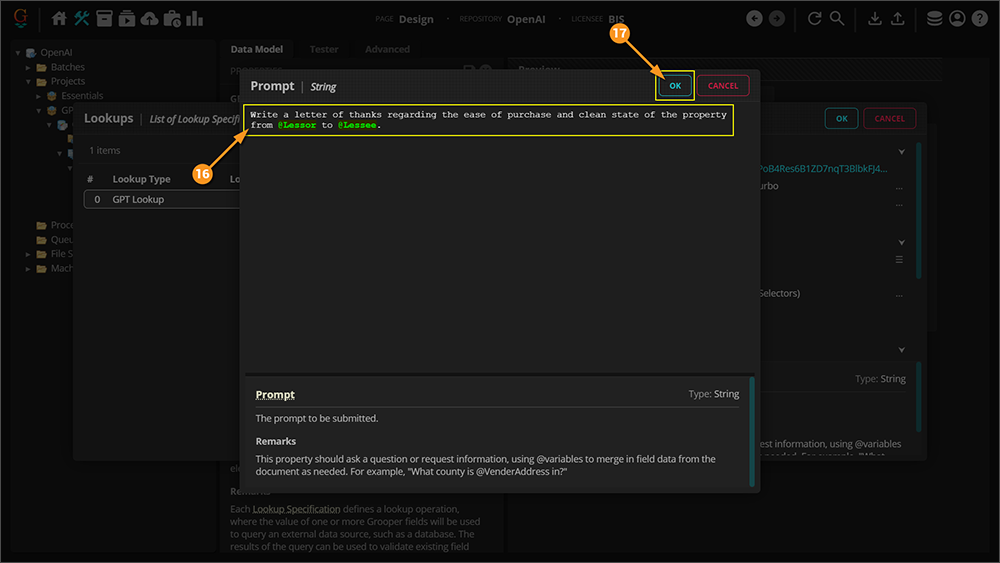Collapse the Projects tree node
The image size is (1000, 563).
tap(28, 82)
